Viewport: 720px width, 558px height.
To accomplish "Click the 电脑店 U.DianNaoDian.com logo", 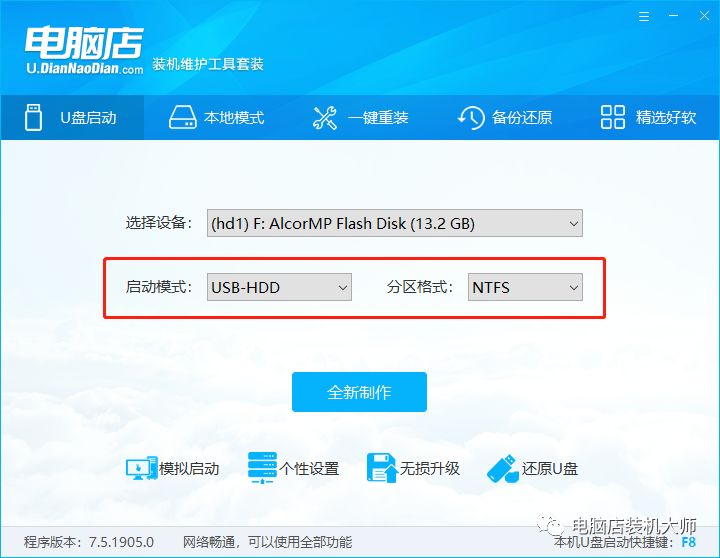I will tap(84, 51).
